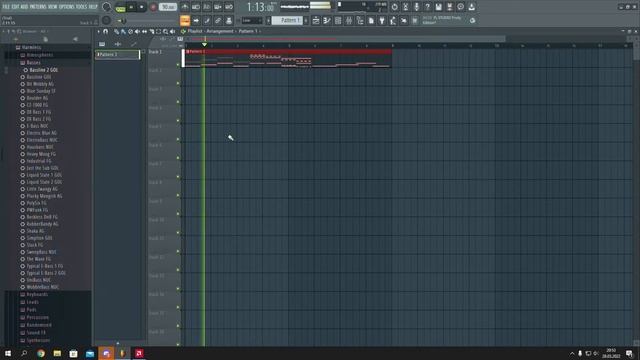Open the ADD menu
This screenshot has height=360, width=640.
click(x=24, y=7)
